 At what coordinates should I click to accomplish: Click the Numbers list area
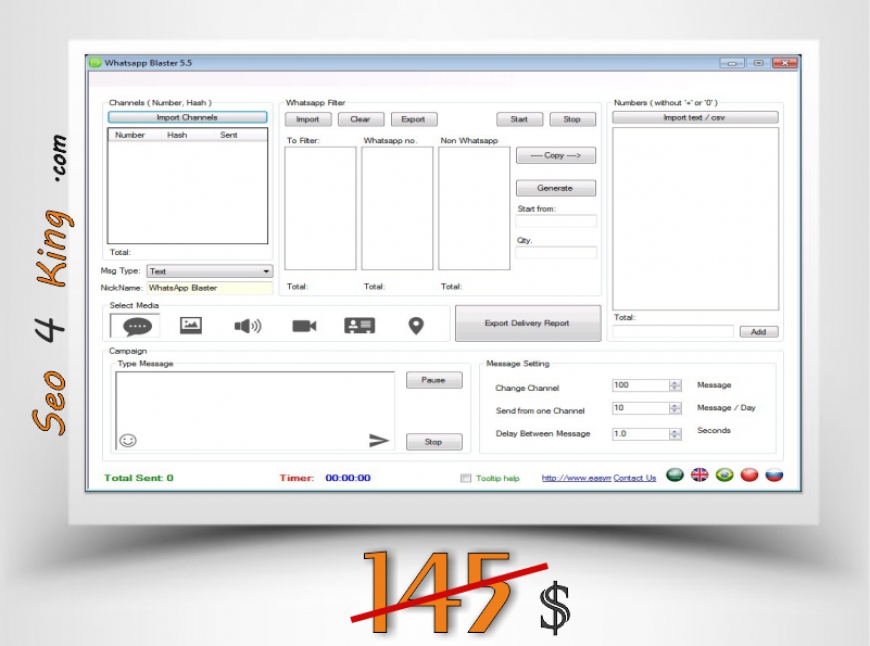pos(695,219)
